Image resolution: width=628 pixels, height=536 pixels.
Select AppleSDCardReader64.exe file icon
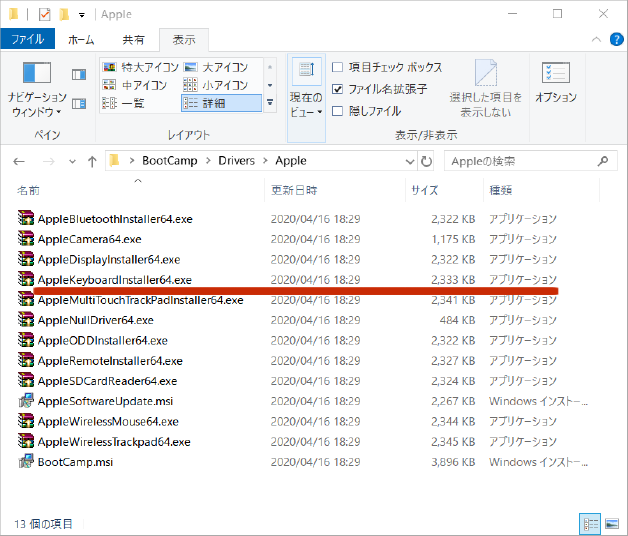click(x=26, y=380)
